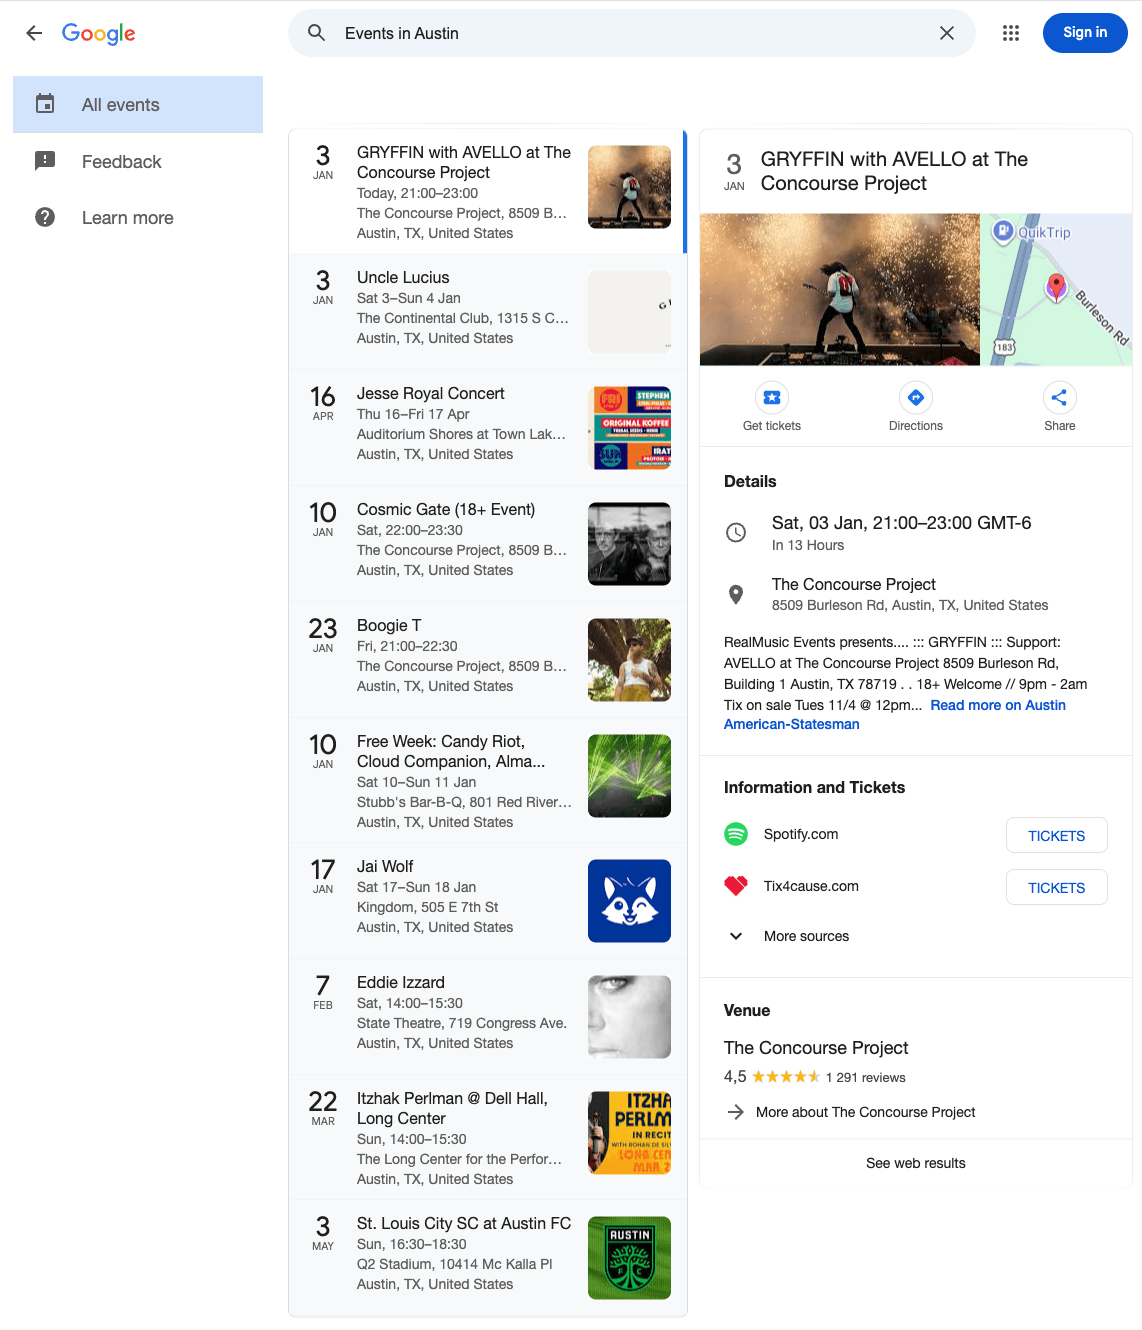Select the Jai Wolf event

(487, 900)
